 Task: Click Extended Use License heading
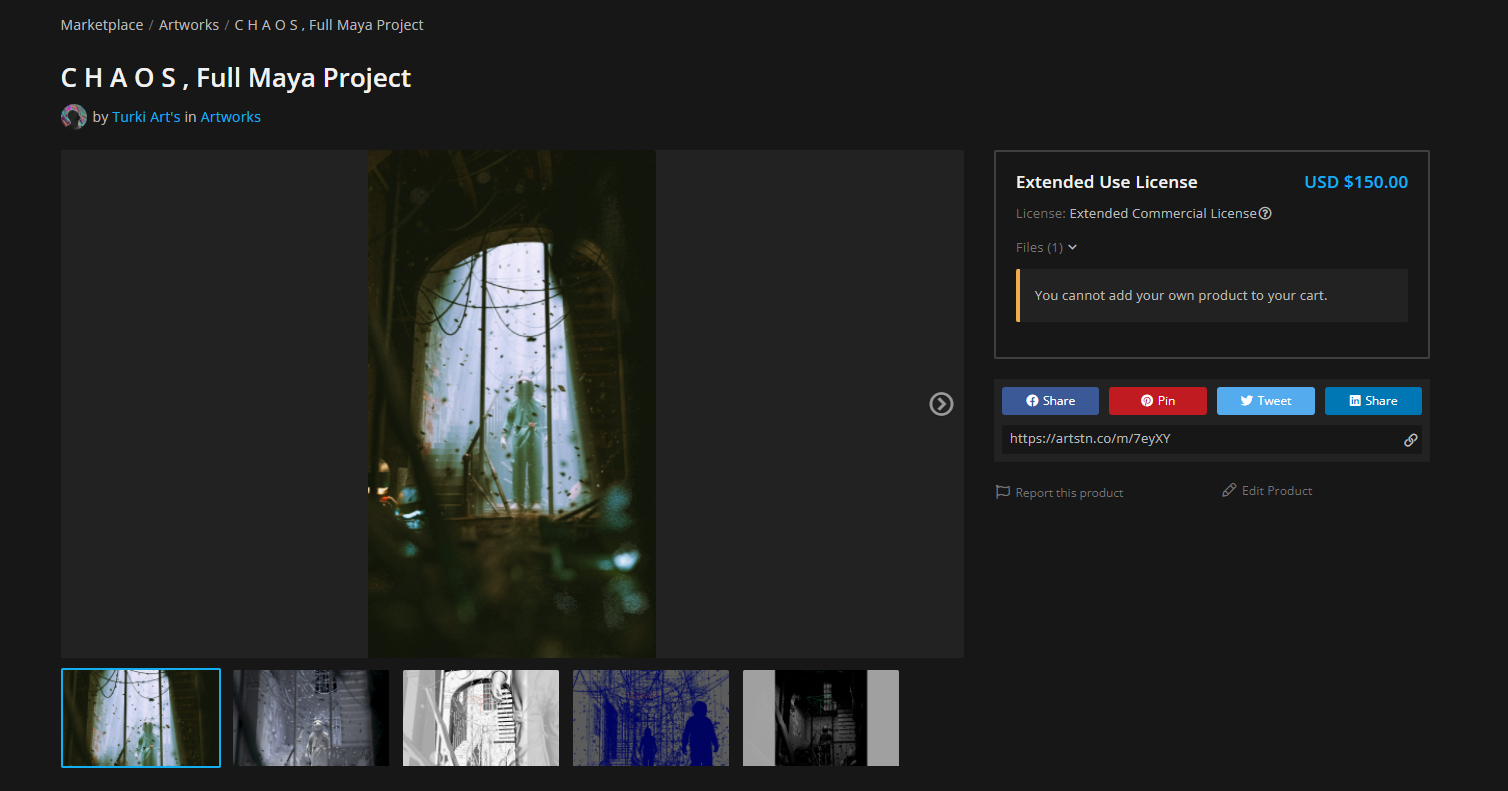[x=1106, y=182]
